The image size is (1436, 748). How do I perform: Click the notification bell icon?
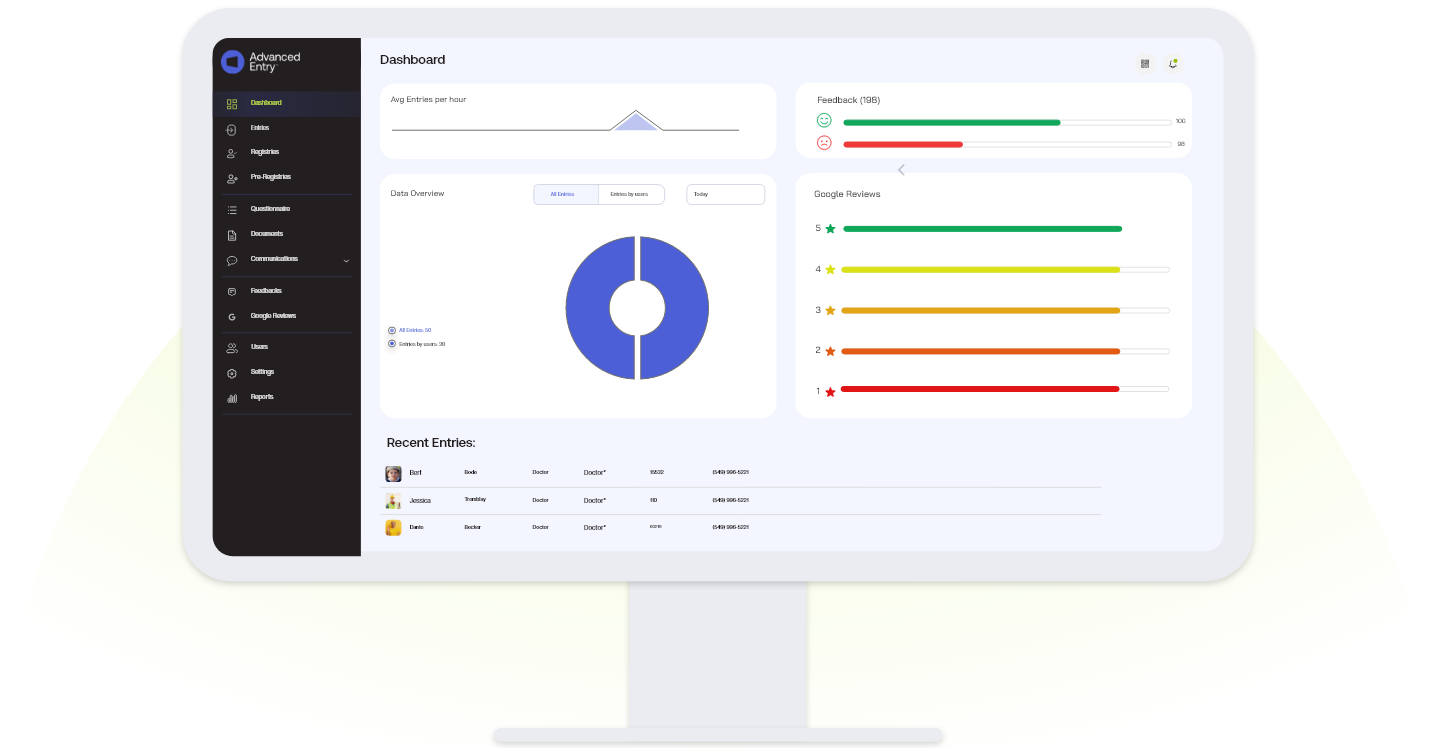click(x=1173, y=63)
